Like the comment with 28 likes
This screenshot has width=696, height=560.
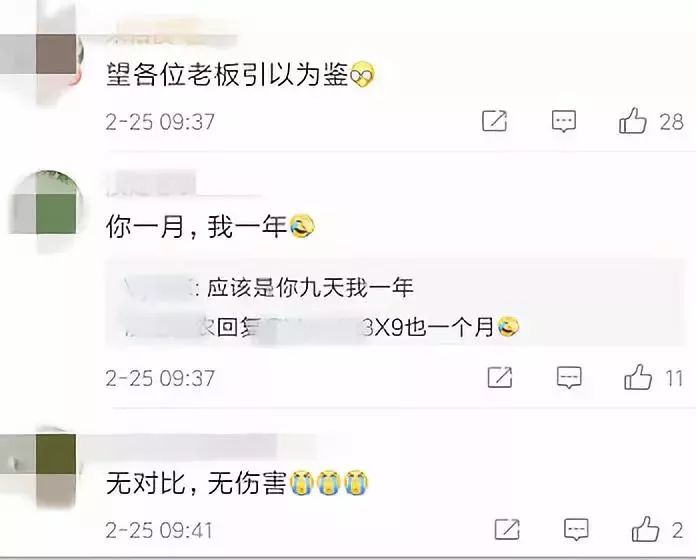(x=633, y=121)
